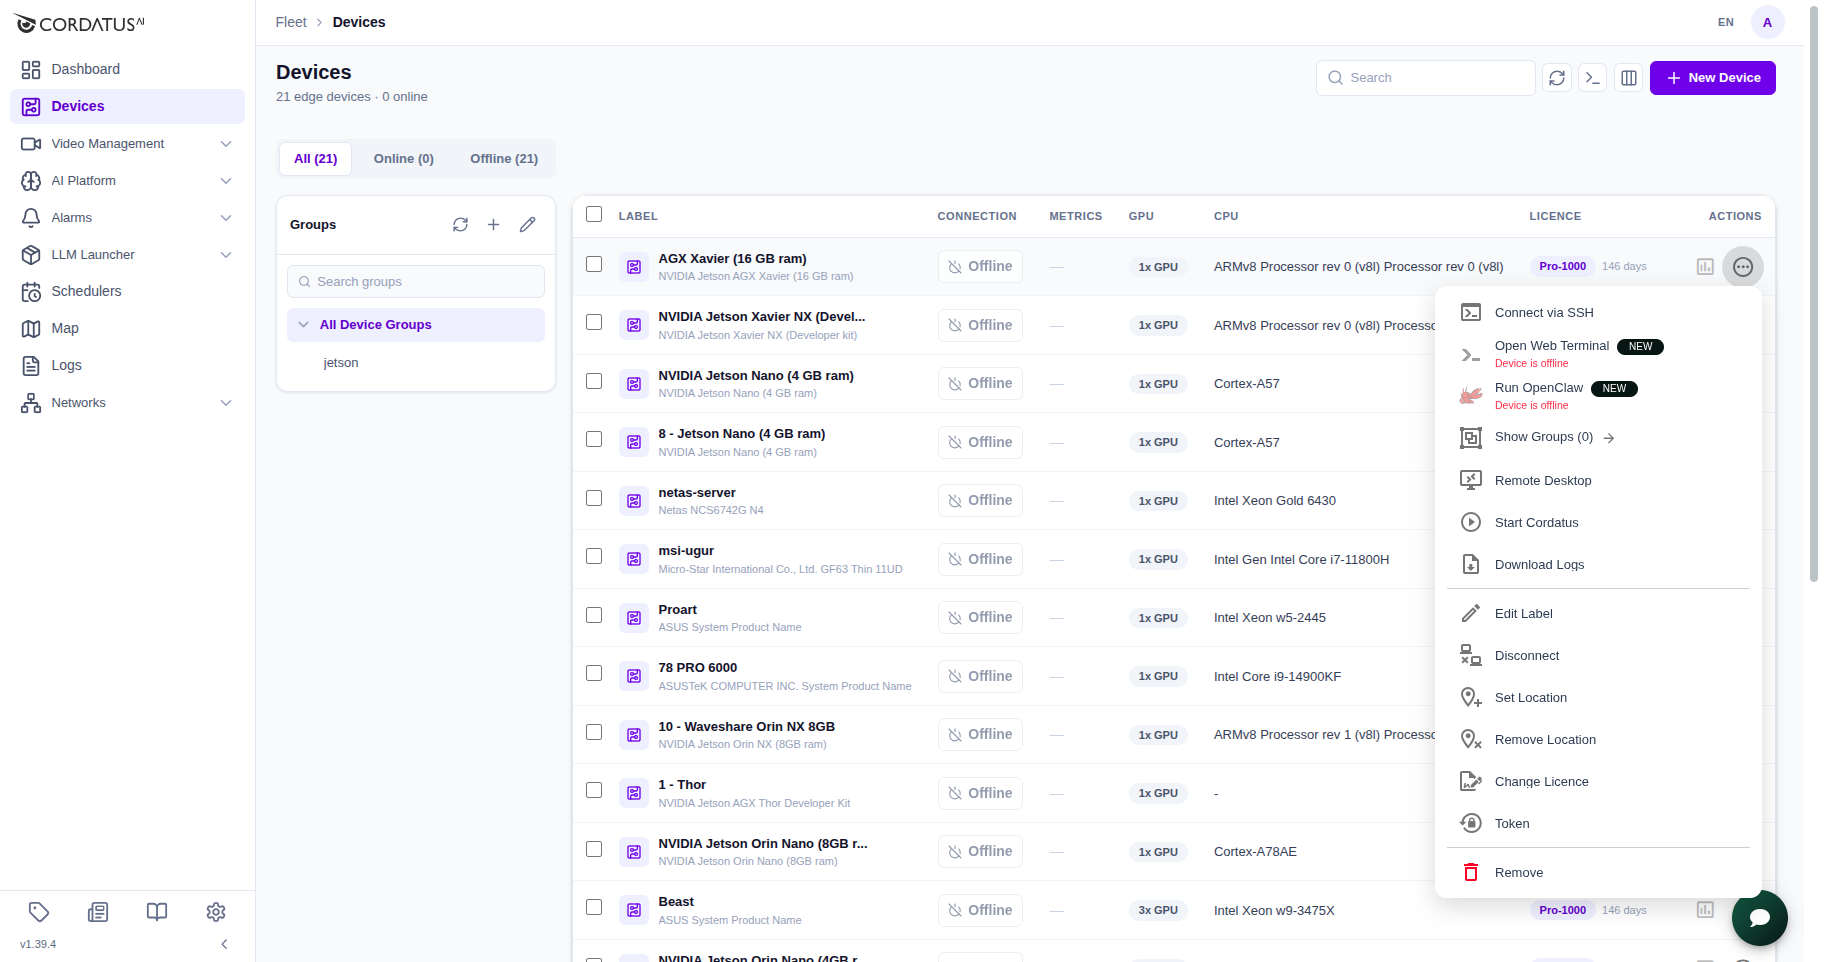Open the EN language selector

(x=1726, y=22)
